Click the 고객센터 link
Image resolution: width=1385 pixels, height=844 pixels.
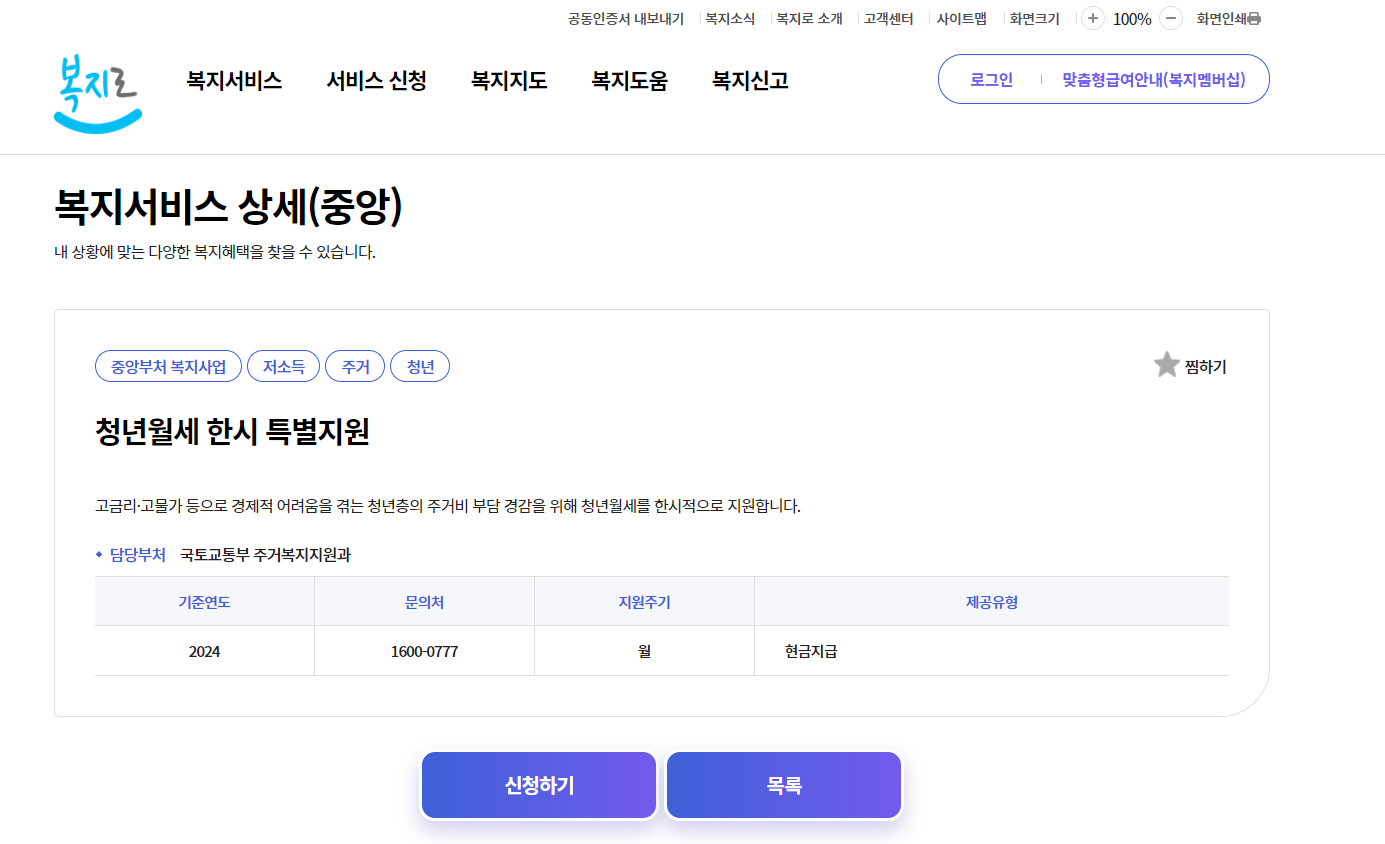(886, 18)
